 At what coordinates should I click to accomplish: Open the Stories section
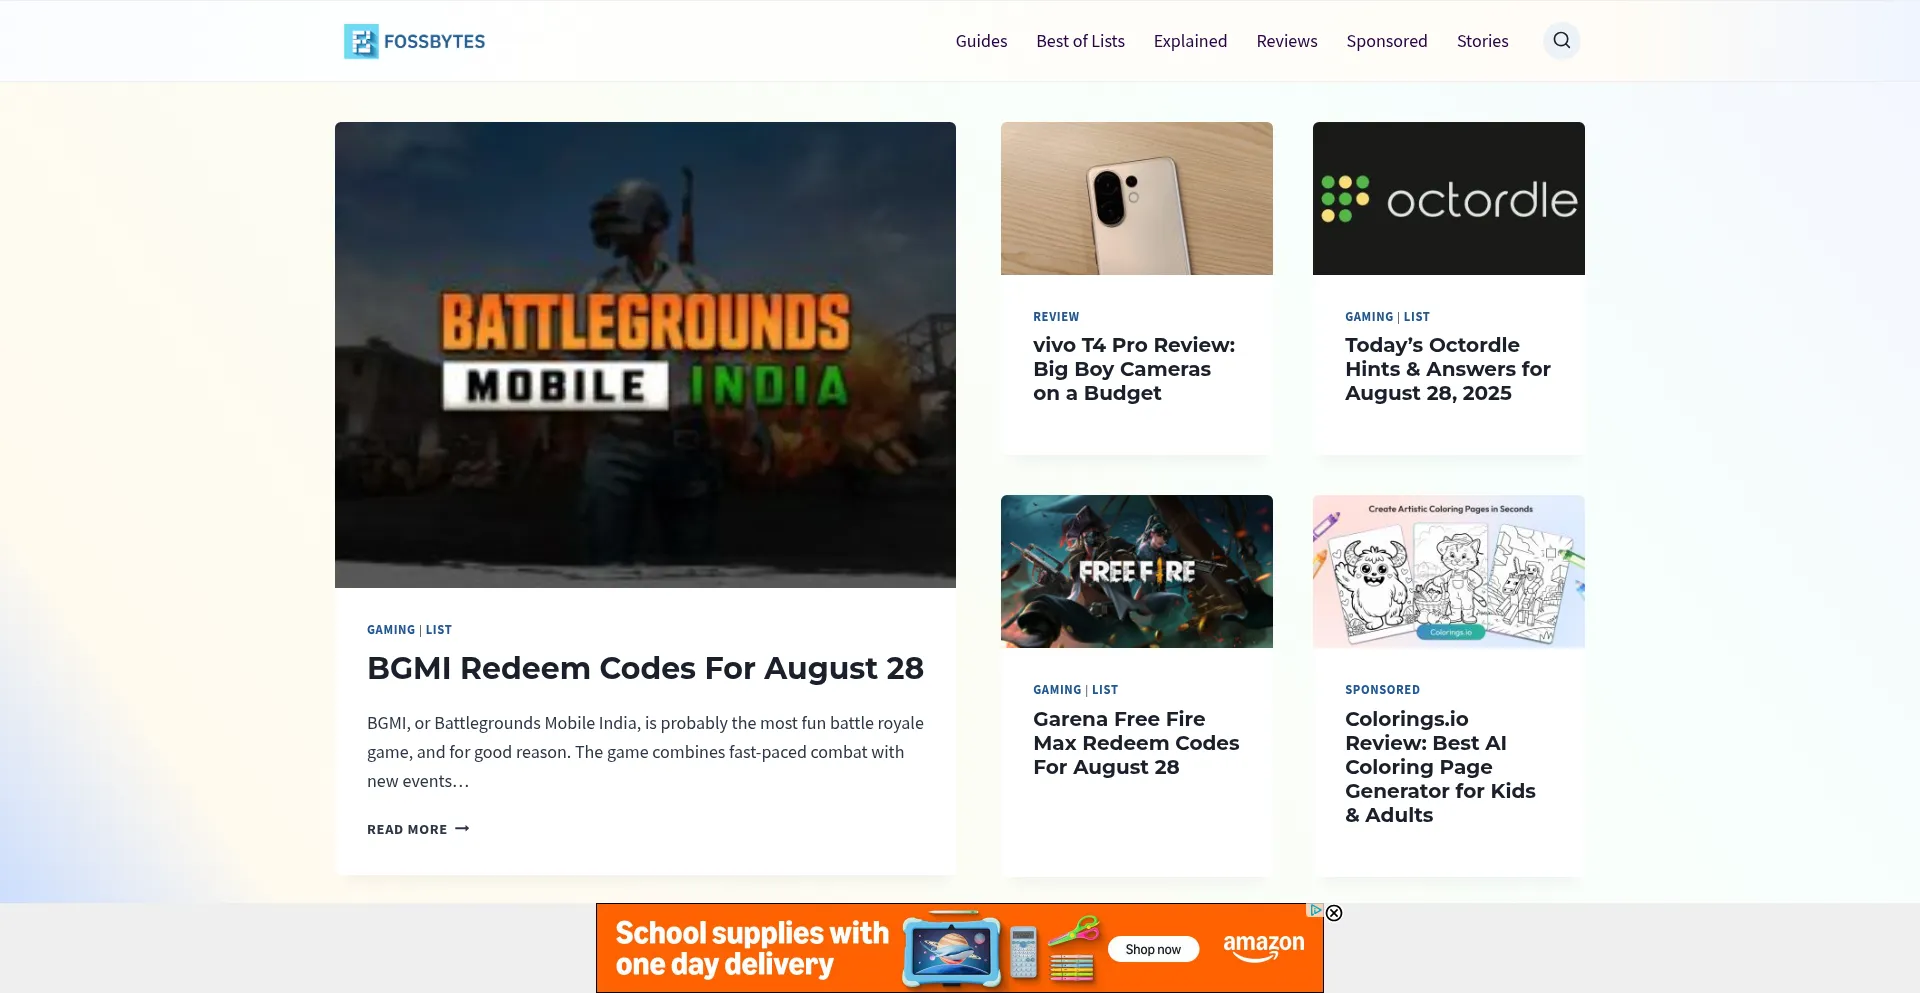tap(1482, 41)
